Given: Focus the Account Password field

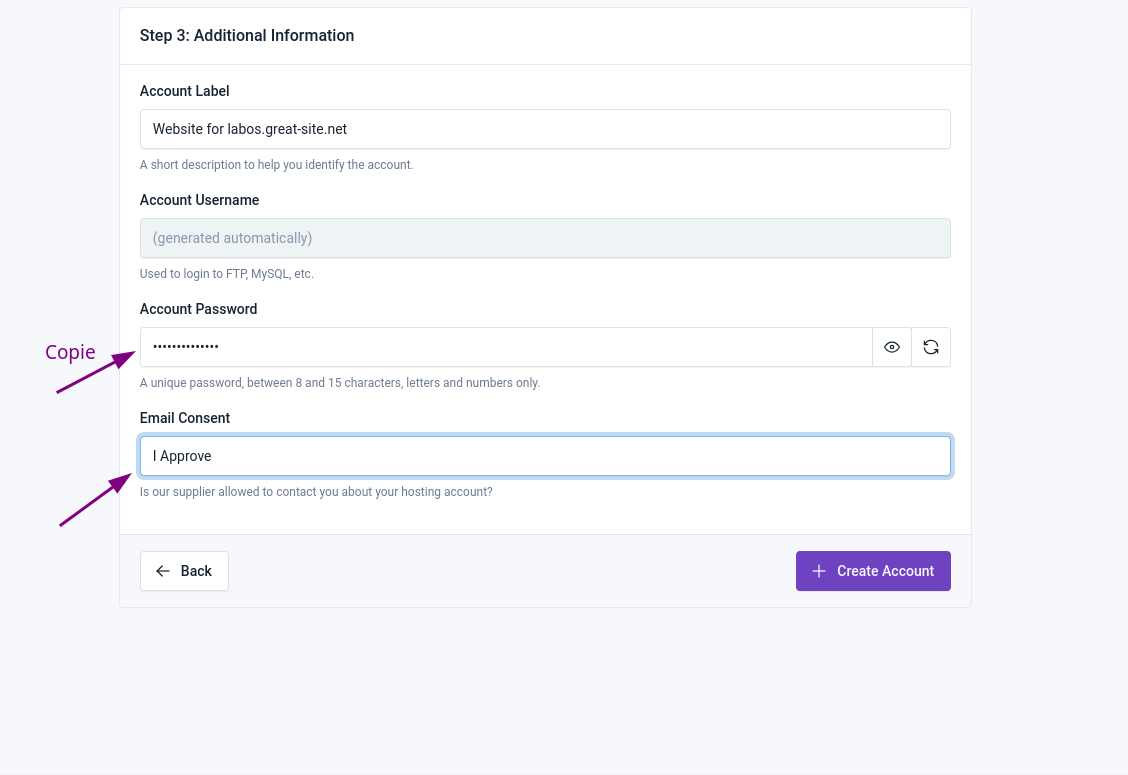Looking at the screenshot, I should [x=506, y=347].
